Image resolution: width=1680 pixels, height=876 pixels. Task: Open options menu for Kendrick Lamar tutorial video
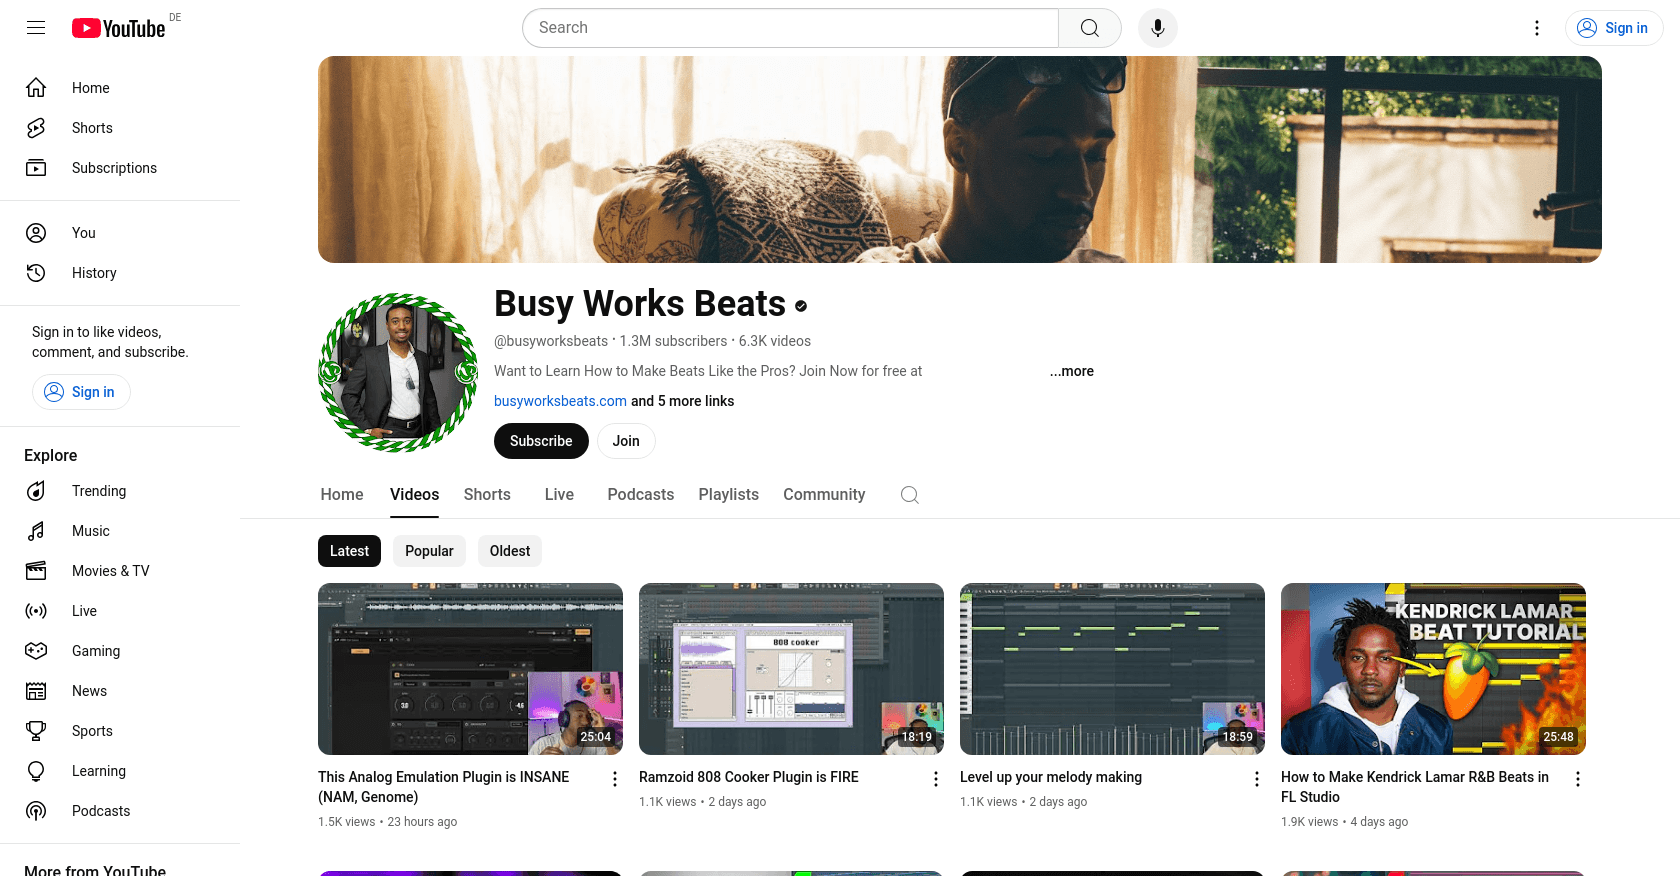point(1578,779)
